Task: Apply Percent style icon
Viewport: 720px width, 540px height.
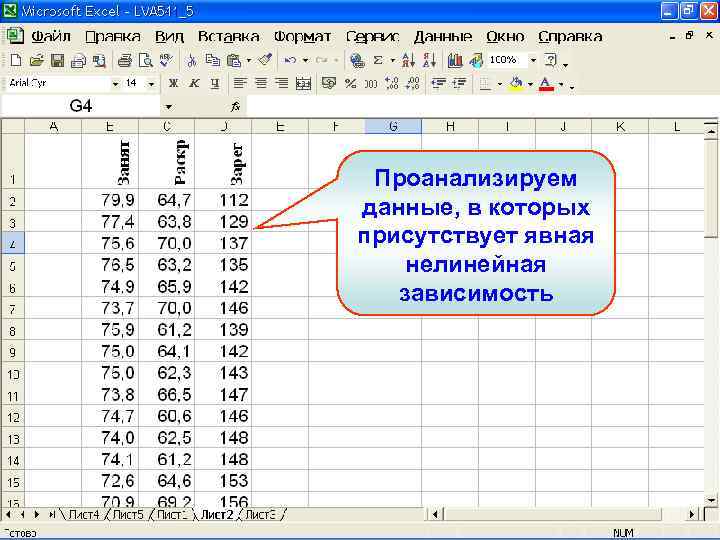Action: click(350, 84)
